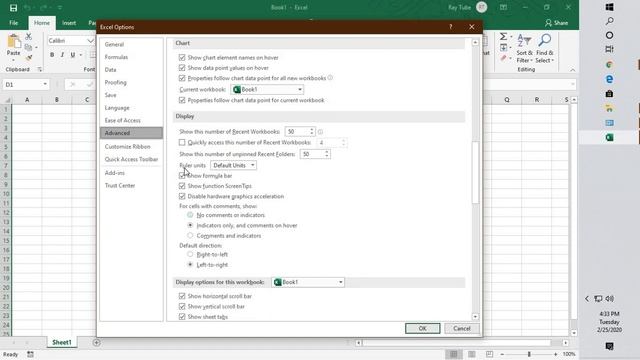Open the Current workbook Book1 dropdown
Image resolution: width=640 pixels, height=360 pixels.
[x=267, y=89]
